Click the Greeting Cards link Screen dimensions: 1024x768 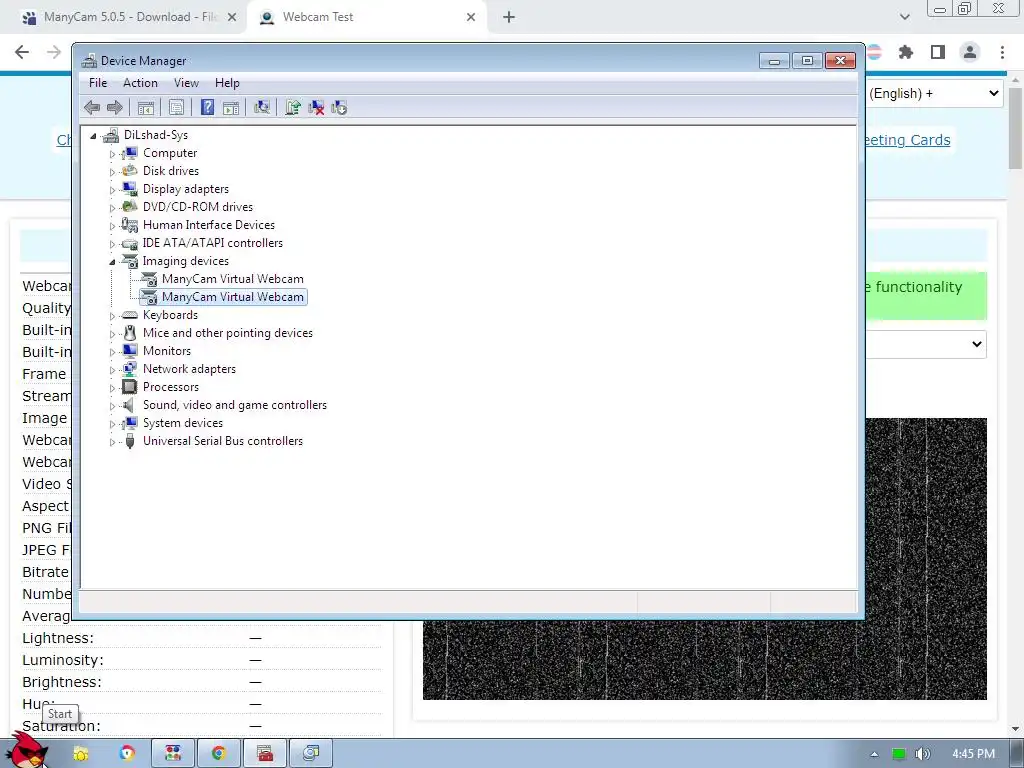(x=908, y=140)
